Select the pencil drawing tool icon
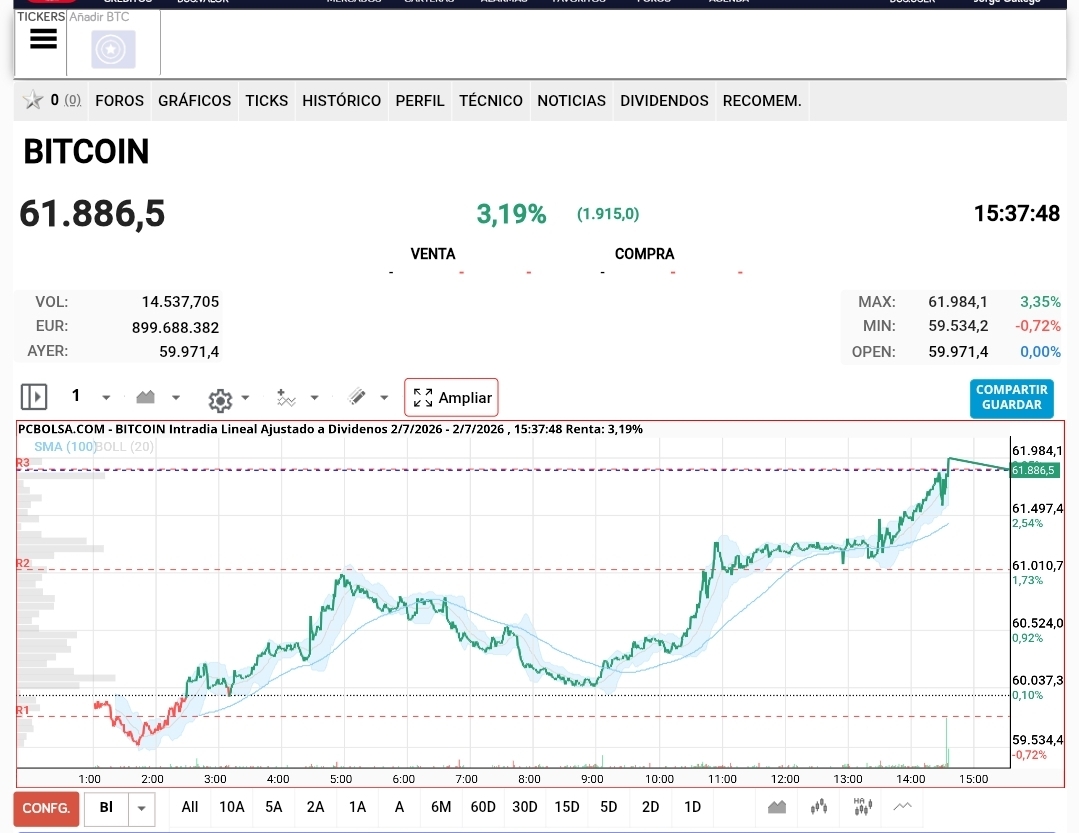The height and width of the screenshot is (833, 1079). coord(356,397)
